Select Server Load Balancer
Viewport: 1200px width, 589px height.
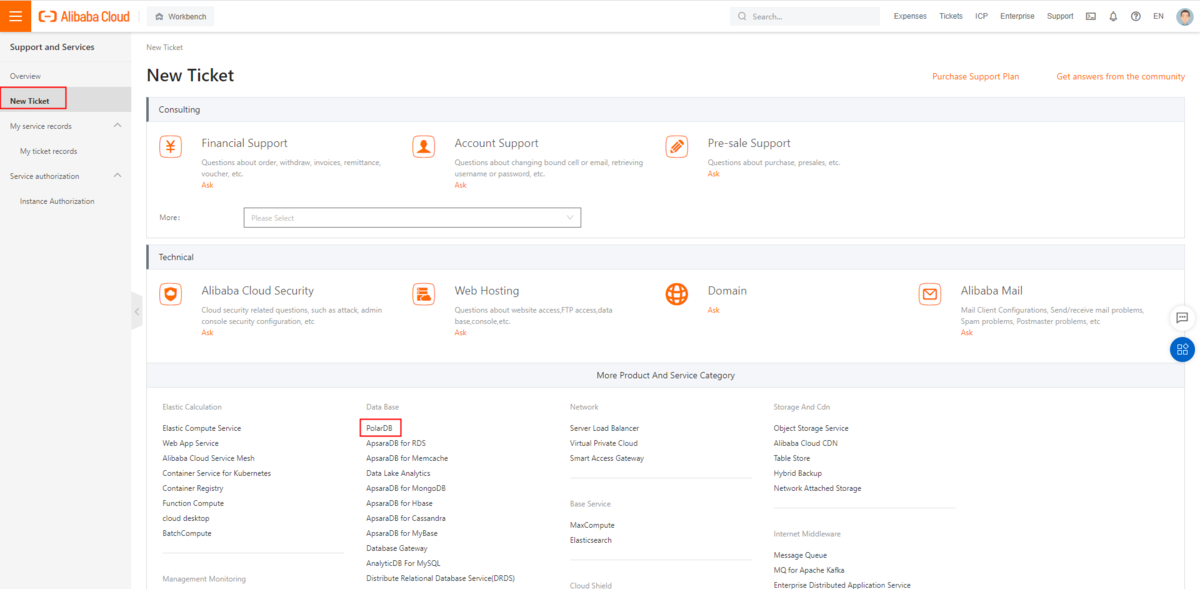[x=604, y=428]
